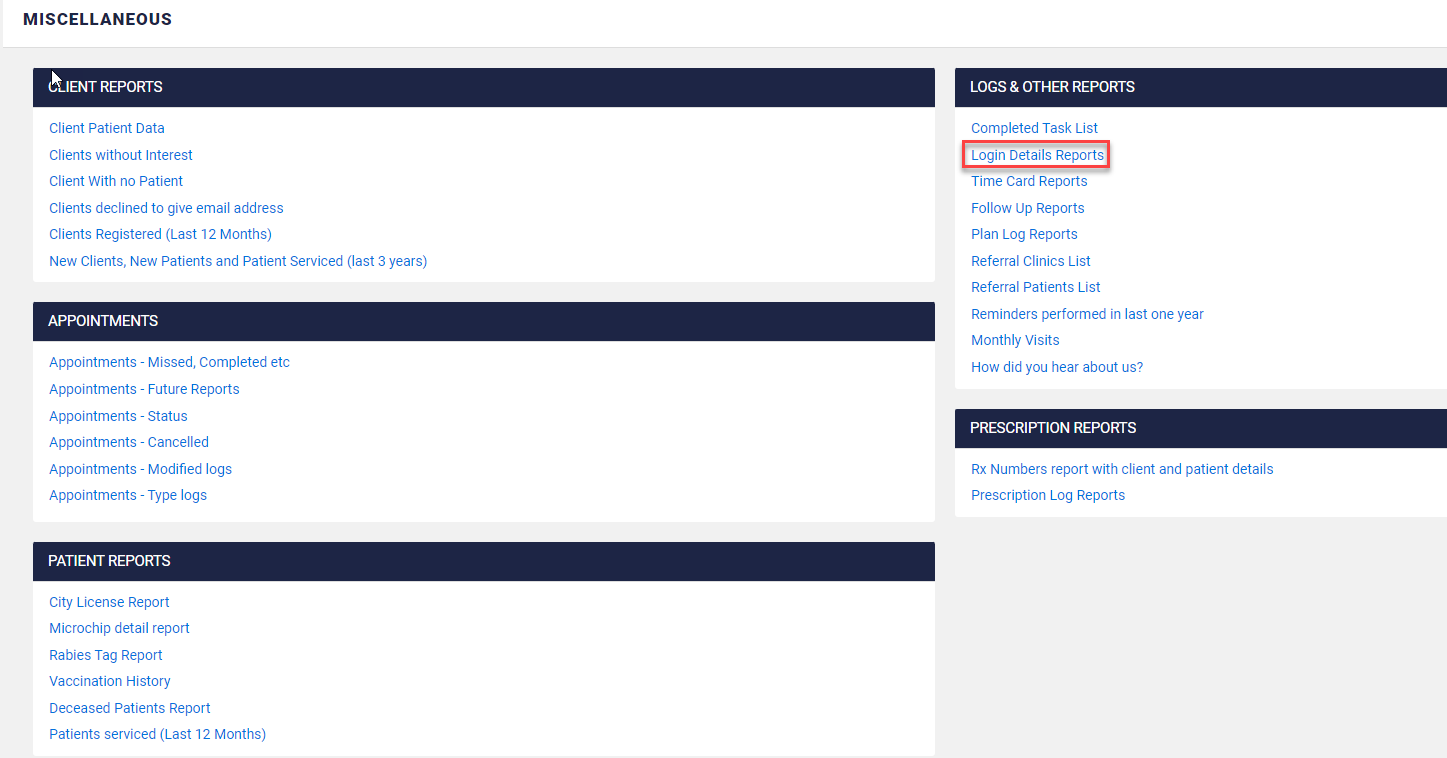Open Patients serviced (Last 12 Months)
1447x758 pixels.
point(157,734)
